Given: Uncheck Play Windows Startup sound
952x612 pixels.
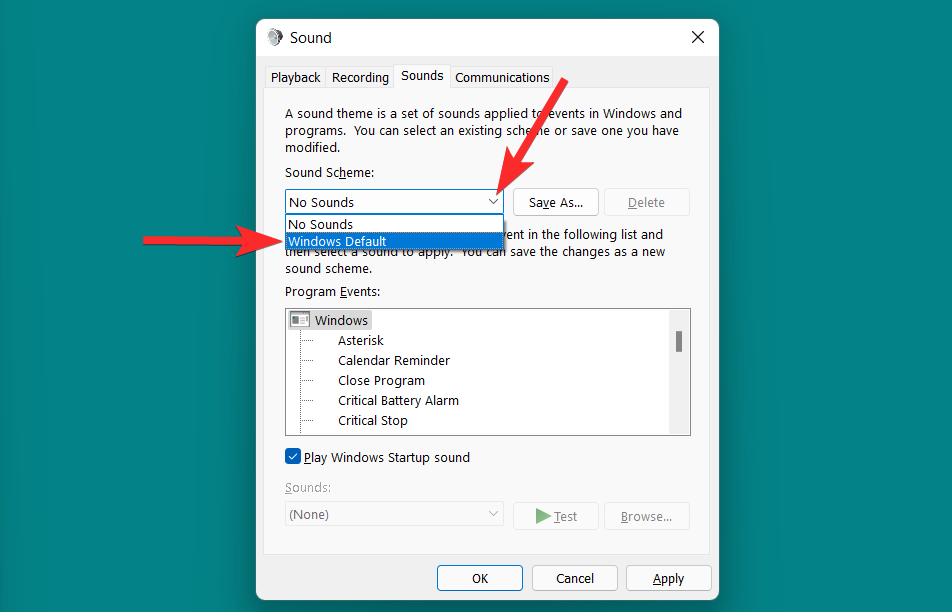Looking at the screenshot, I should point(293,457).
